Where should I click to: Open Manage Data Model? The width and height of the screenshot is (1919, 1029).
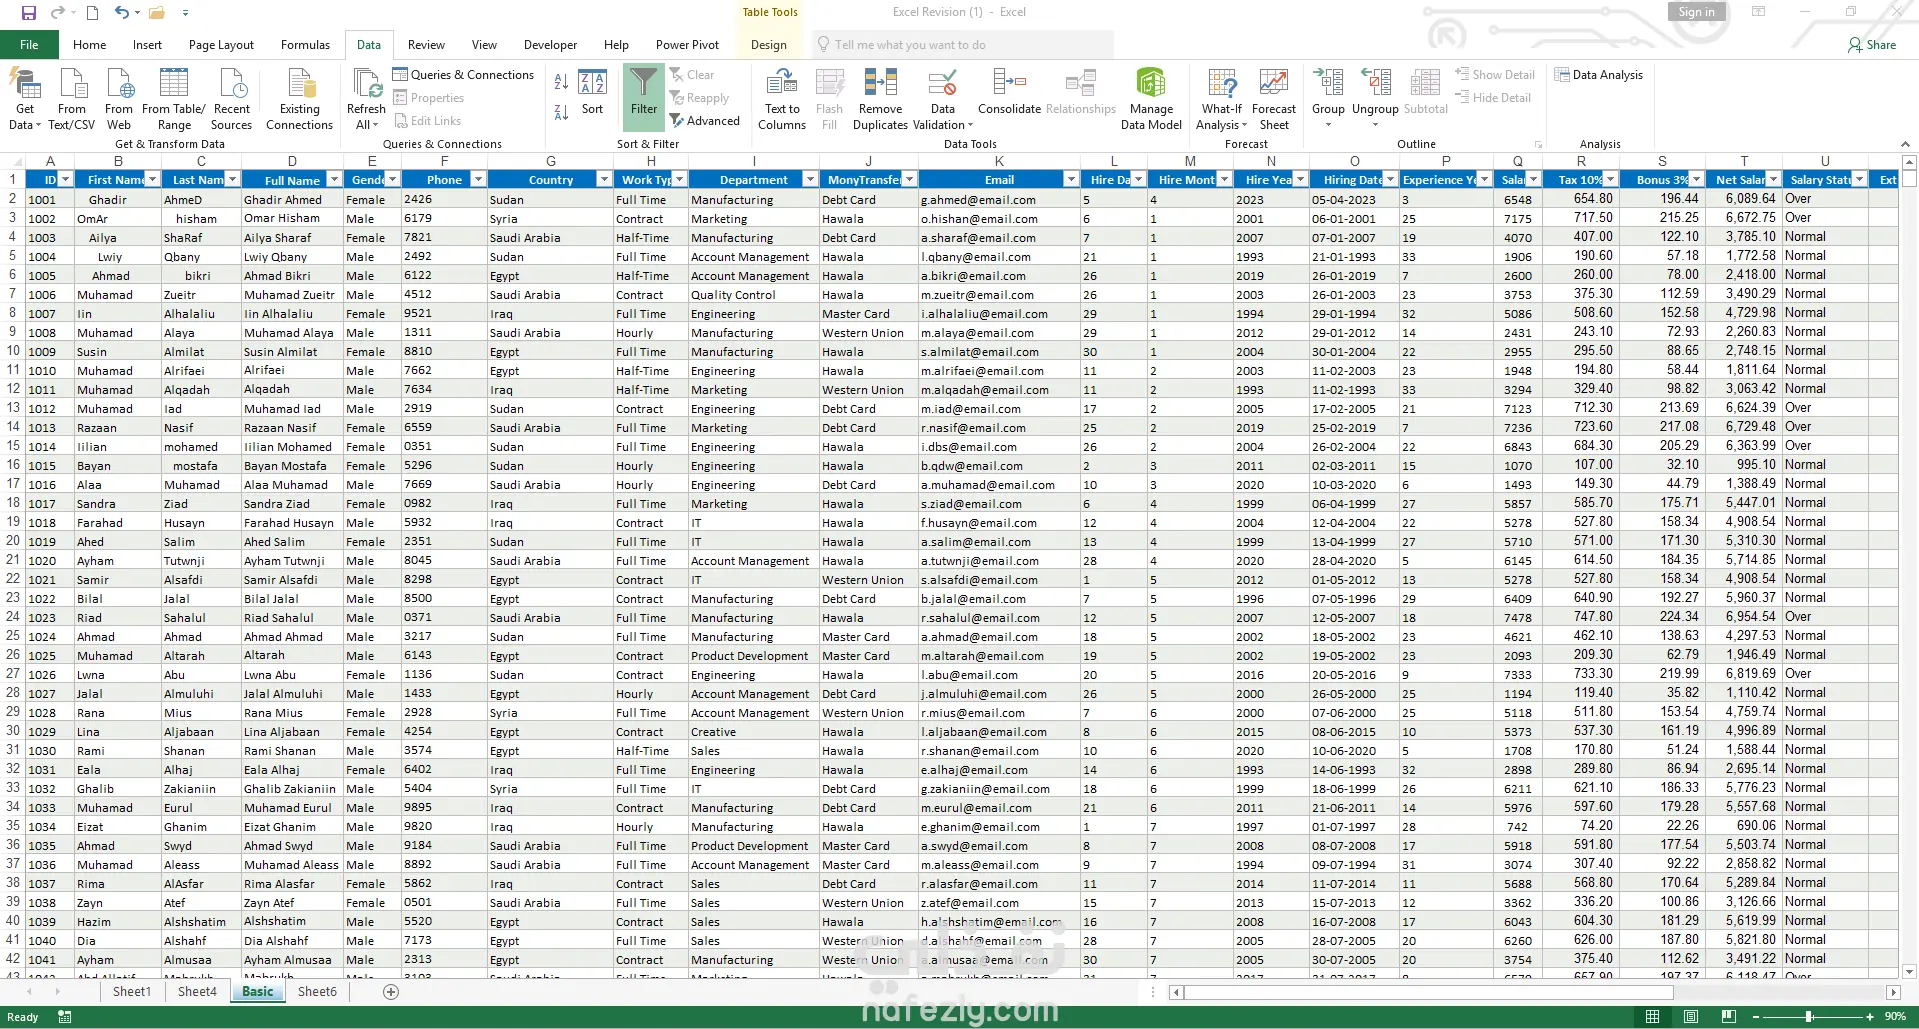pyautogui.click(x=1151, y=98)
